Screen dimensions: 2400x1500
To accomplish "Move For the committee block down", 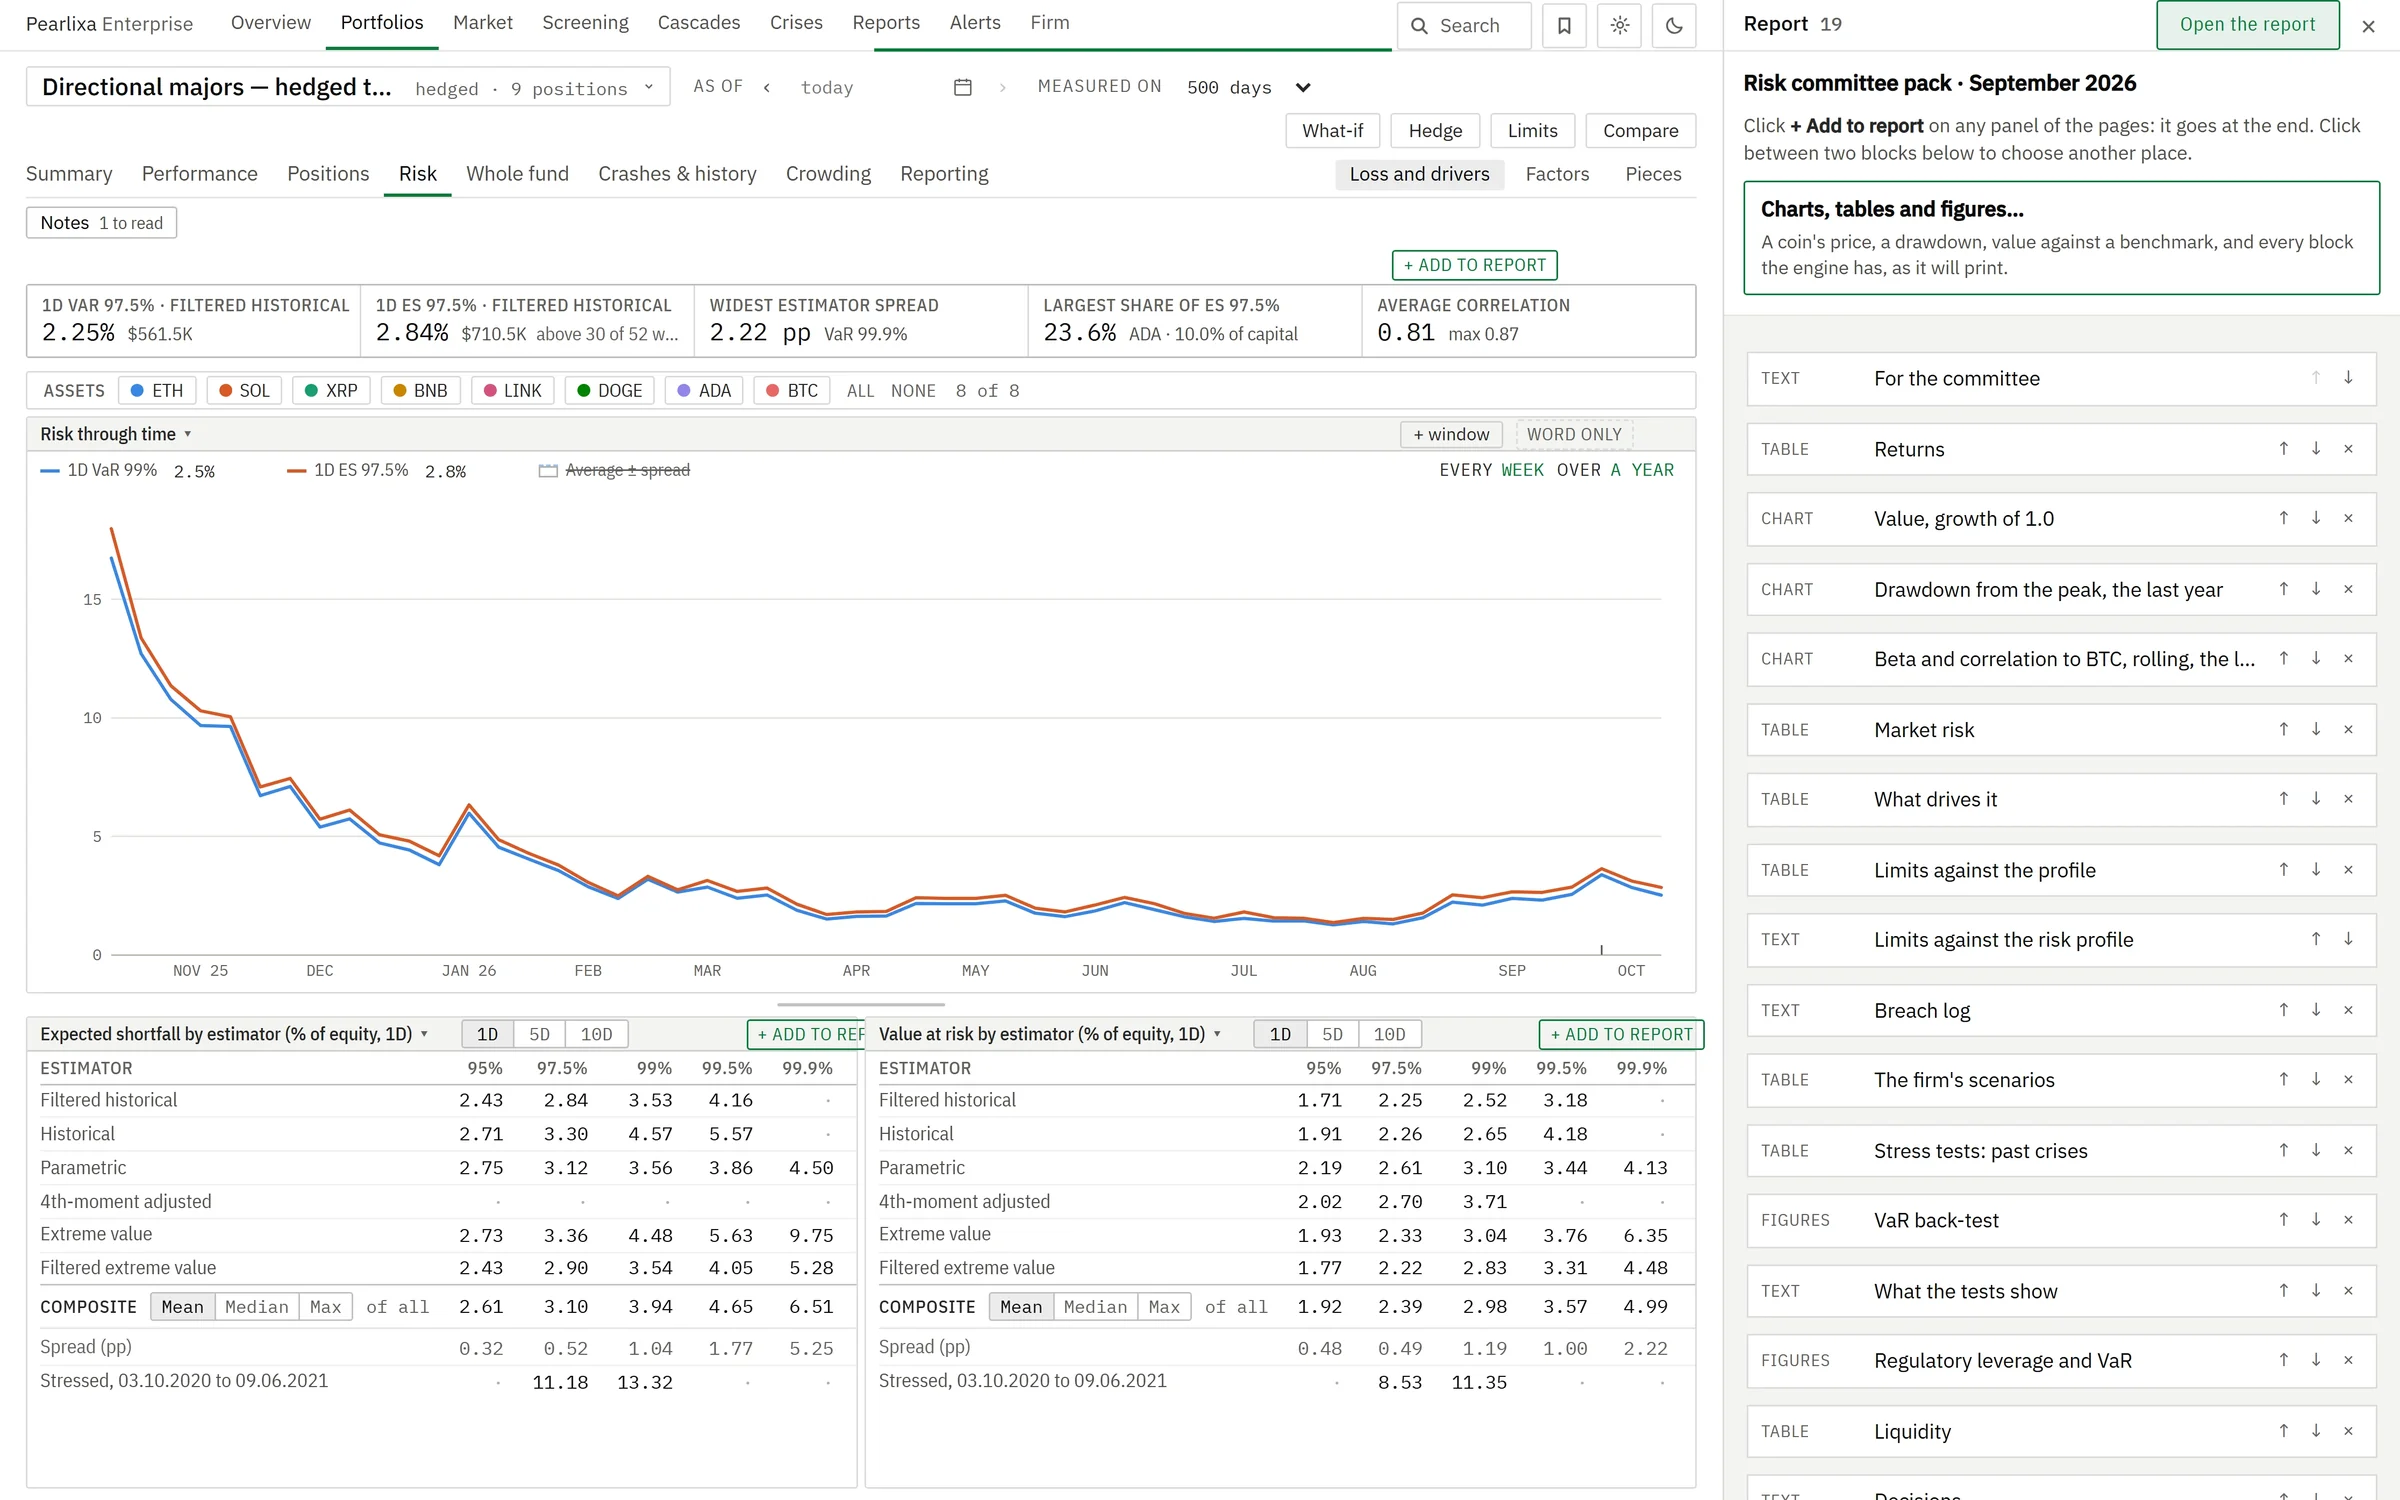I will coord(2348,378).
